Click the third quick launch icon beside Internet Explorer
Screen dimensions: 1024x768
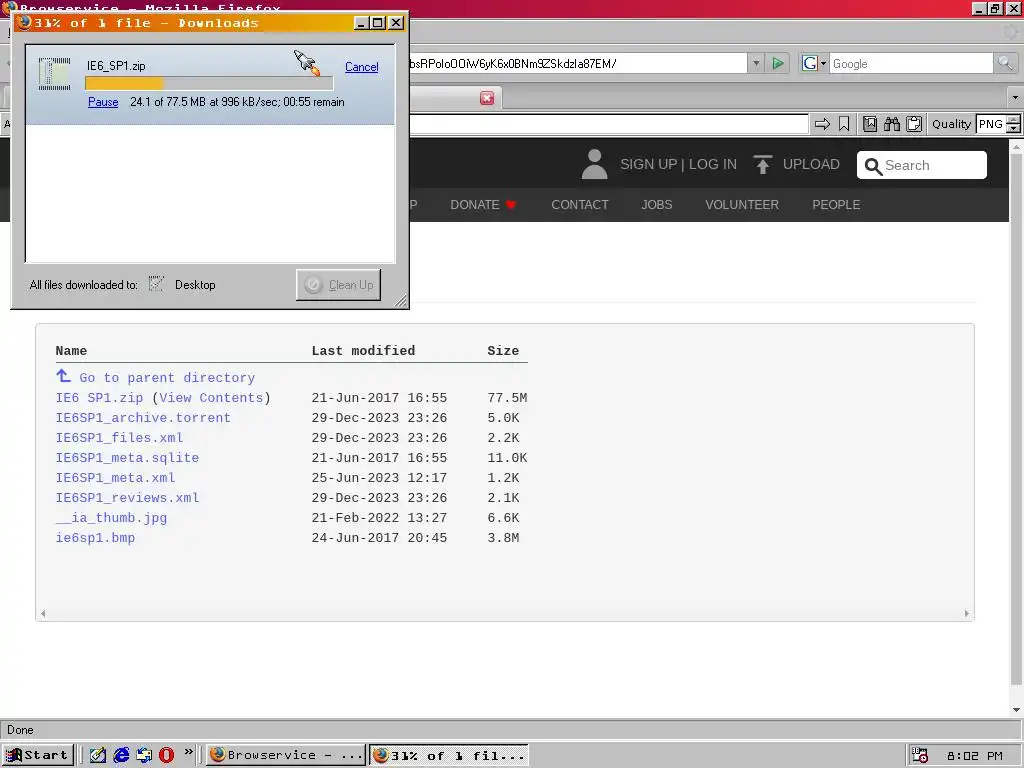pyautogui.click(x=144, y=756)
